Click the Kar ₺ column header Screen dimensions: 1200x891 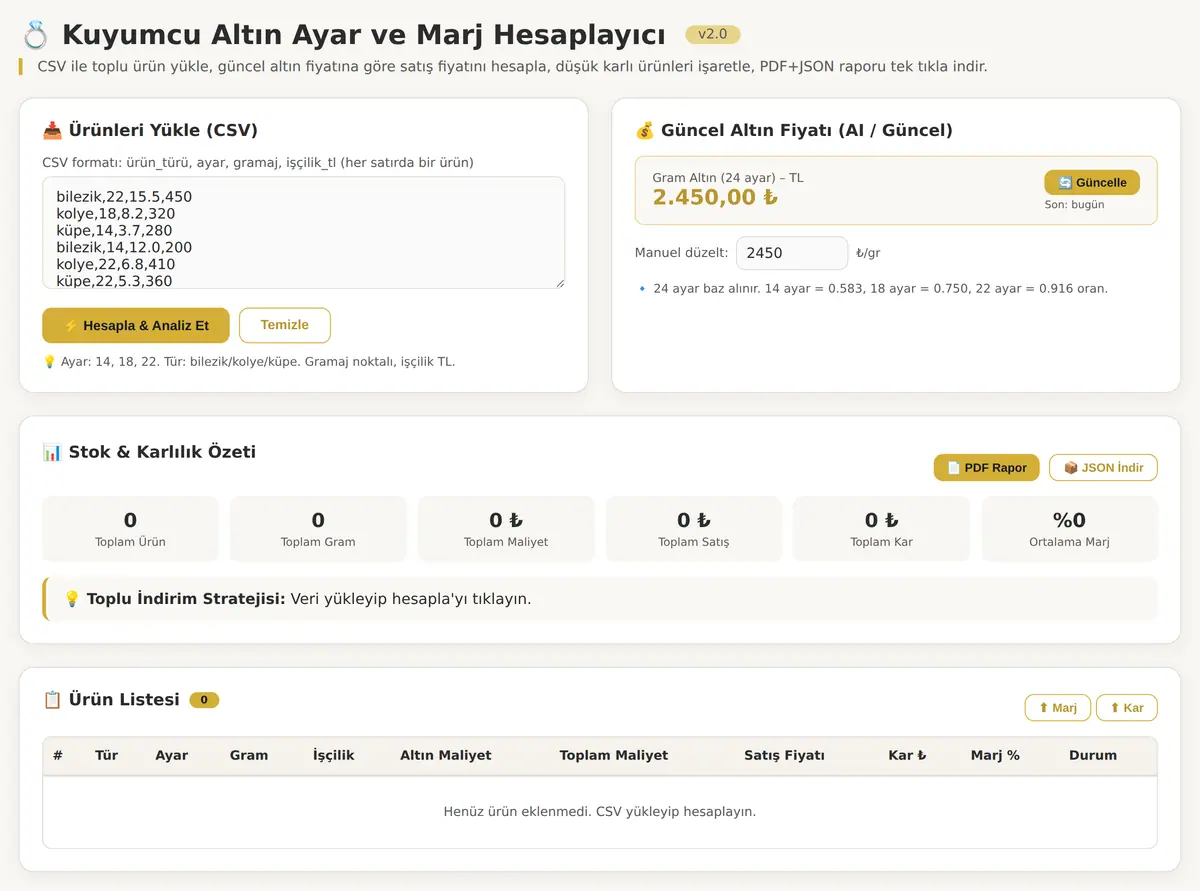[907, 755]
